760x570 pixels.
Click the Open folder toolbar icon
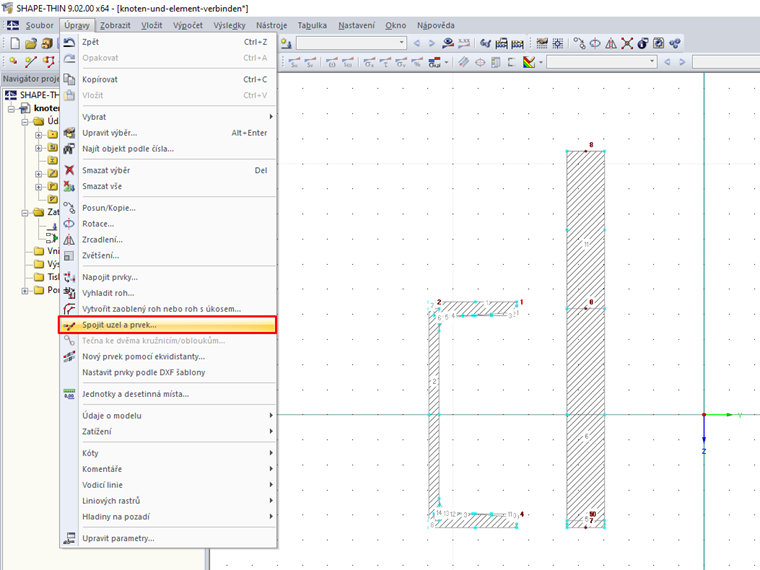(x=31, y=44)
